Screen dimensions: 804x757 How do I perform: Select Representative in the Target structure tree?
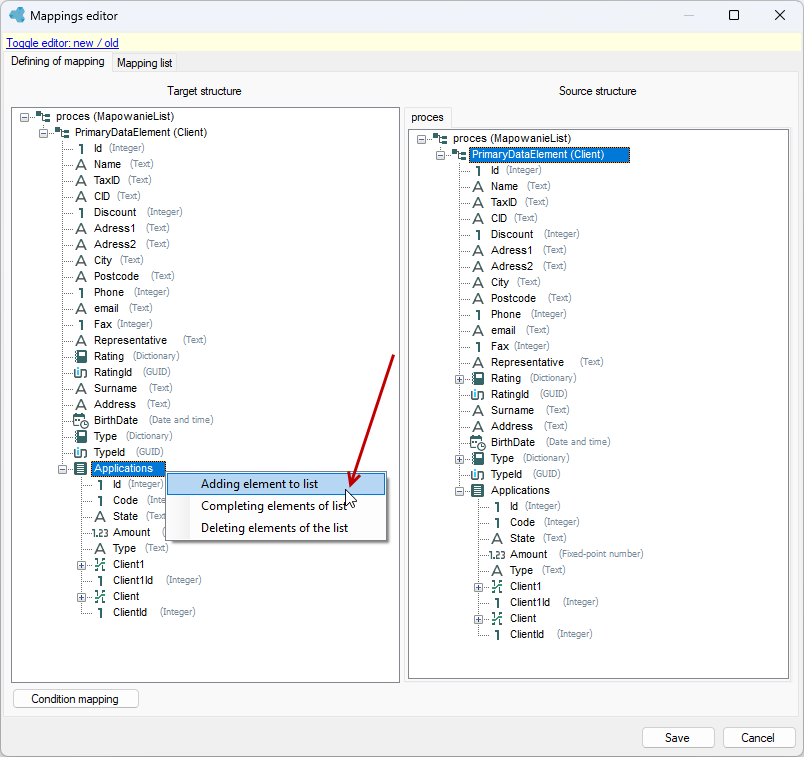(x=130, y=341)
